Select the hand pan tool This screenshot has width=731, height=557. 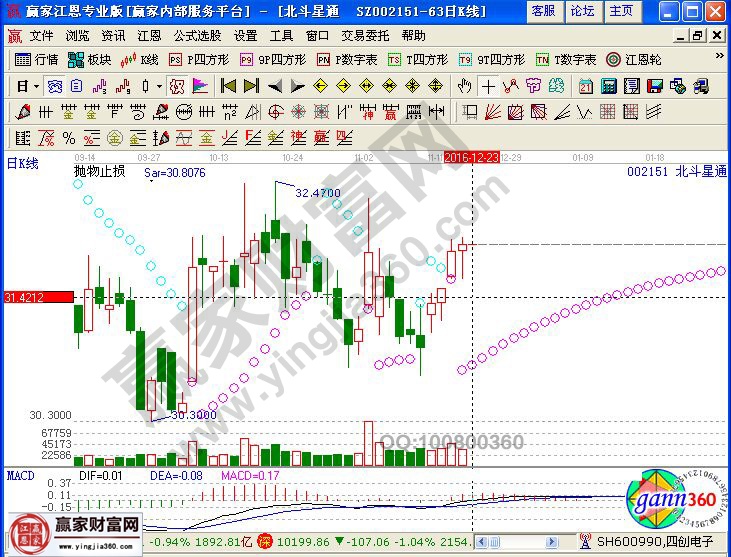coord(464,85)
